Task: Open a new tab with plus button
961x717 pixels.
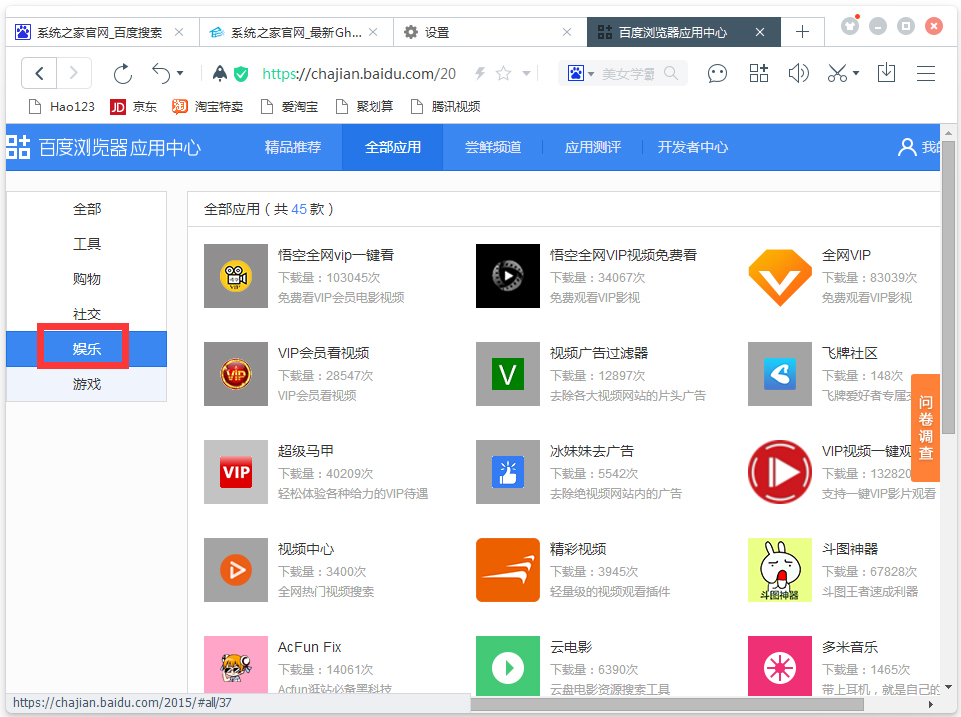Action: [802, 32]
